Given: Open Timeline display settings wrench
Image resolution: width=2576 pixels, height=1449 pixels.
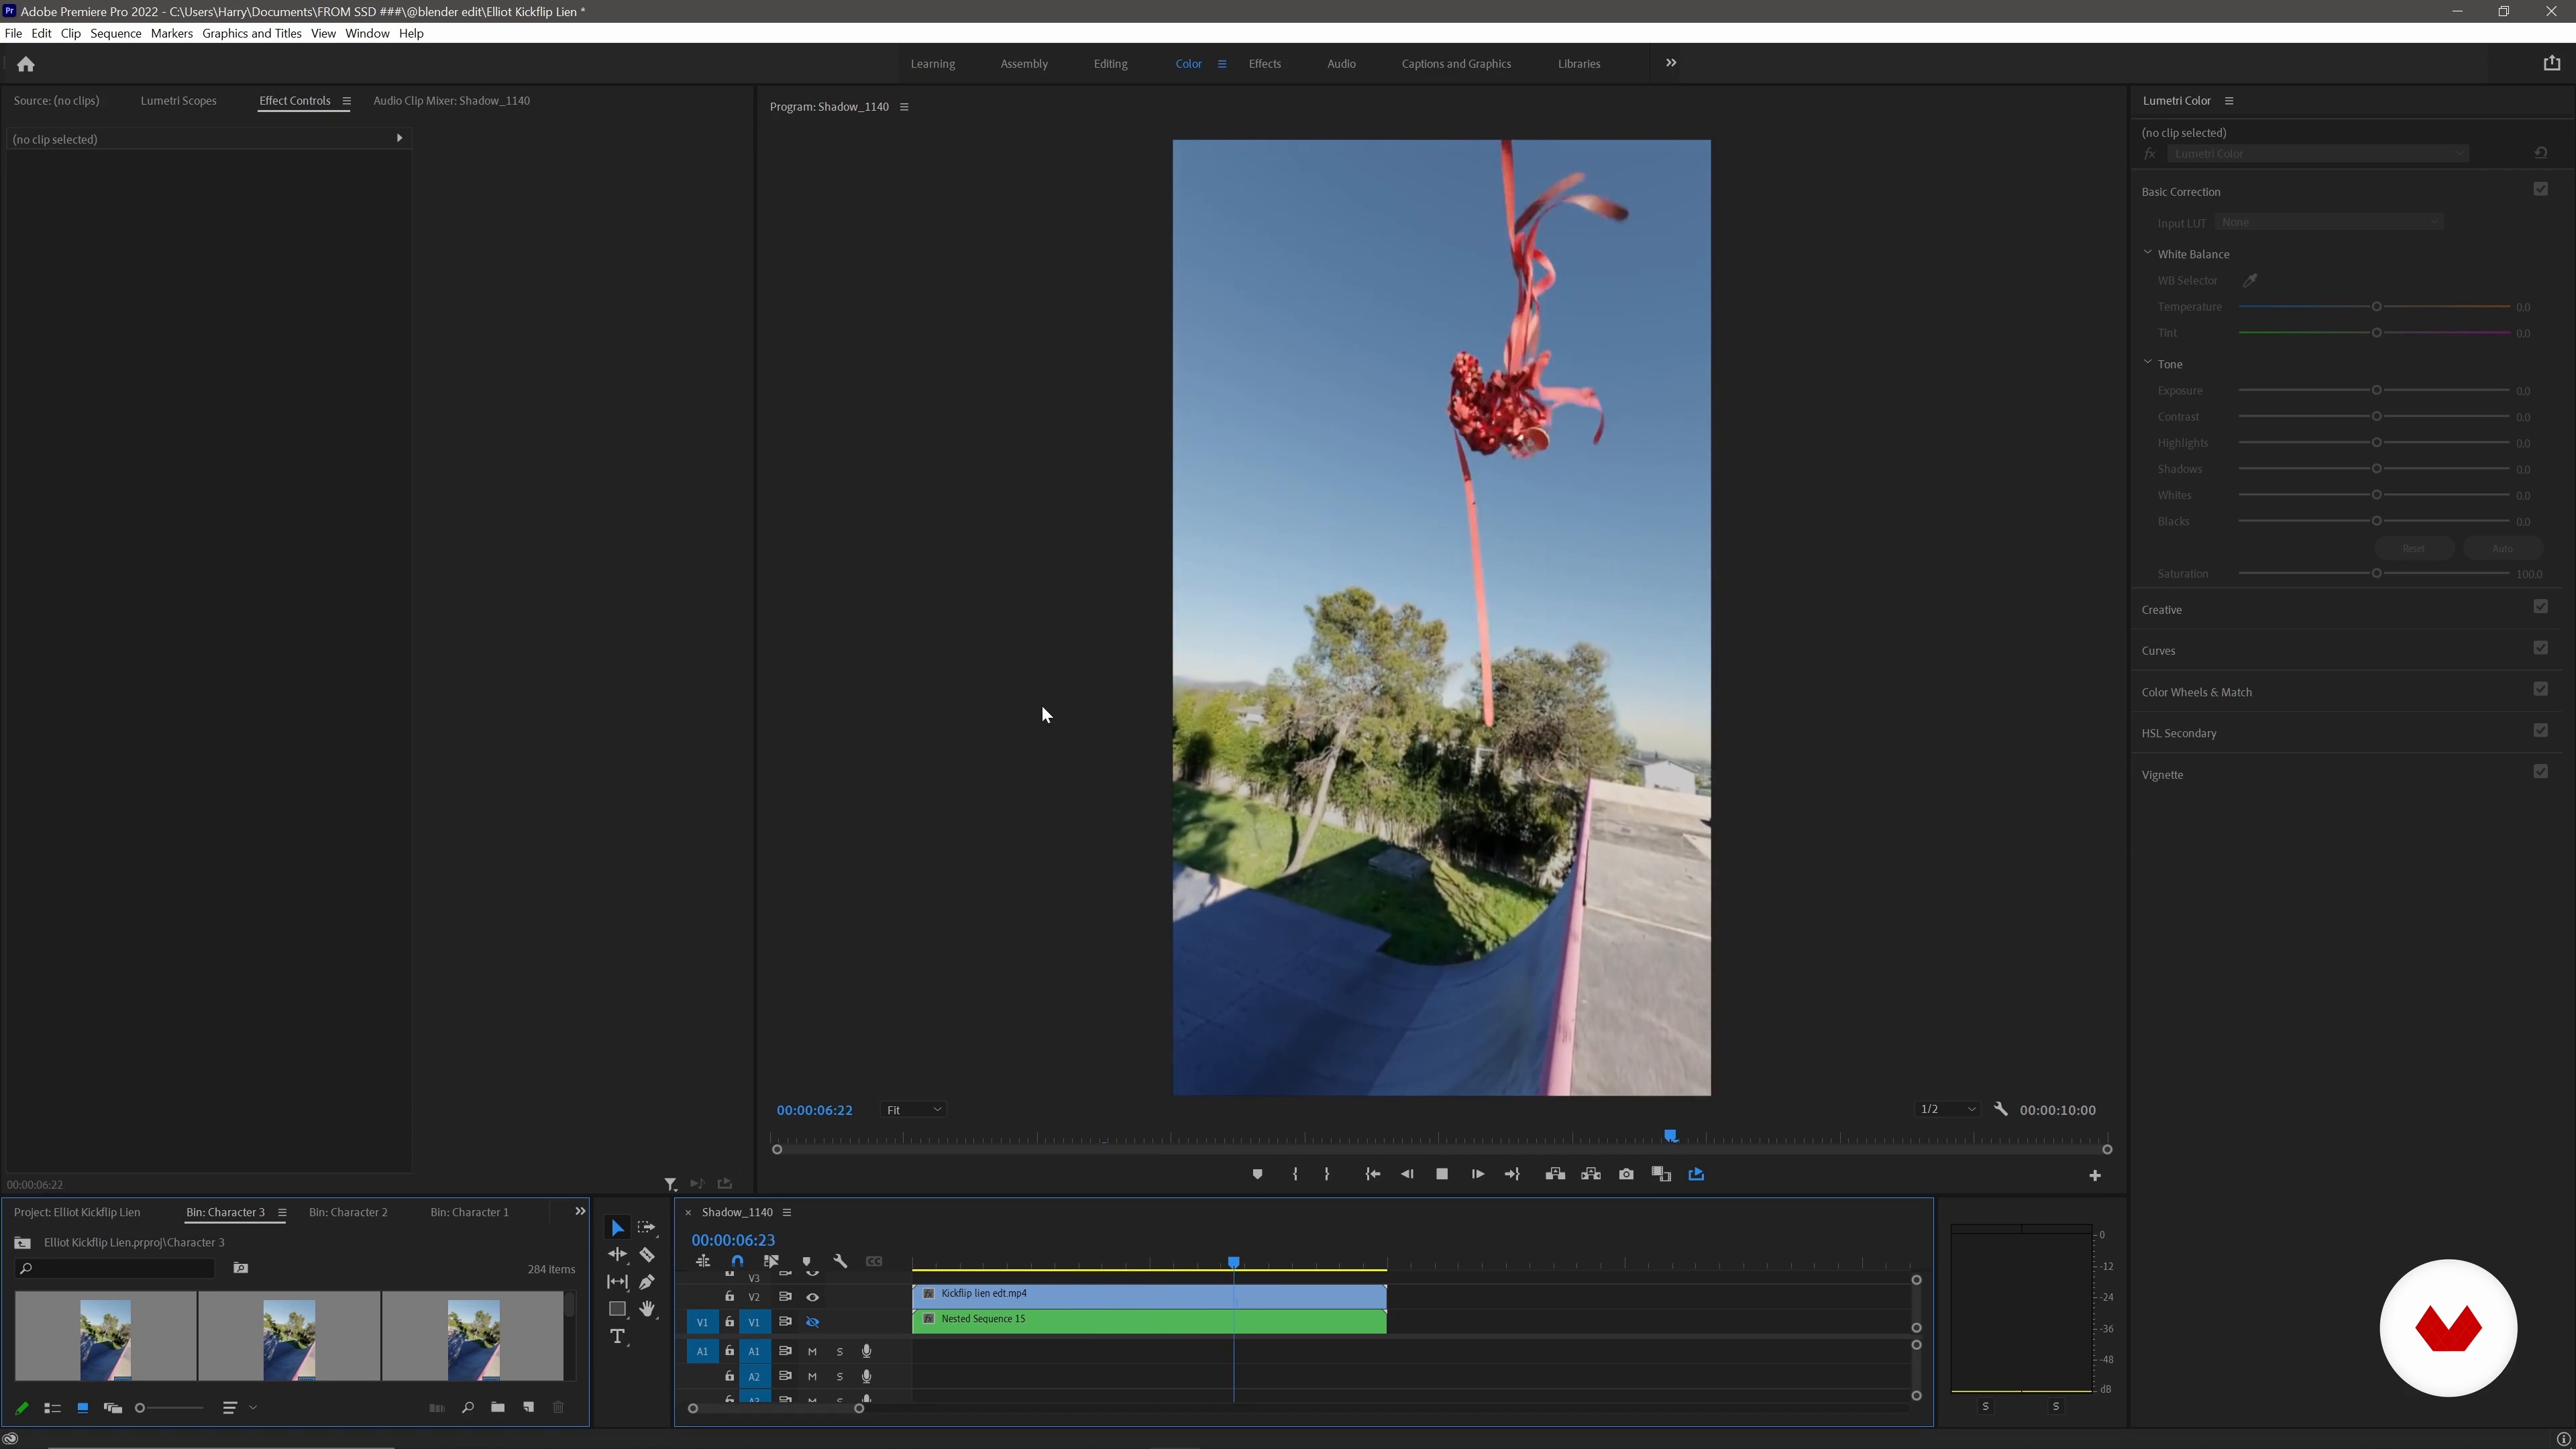Looking at the screenshot, I should (x=840, y=1262).
